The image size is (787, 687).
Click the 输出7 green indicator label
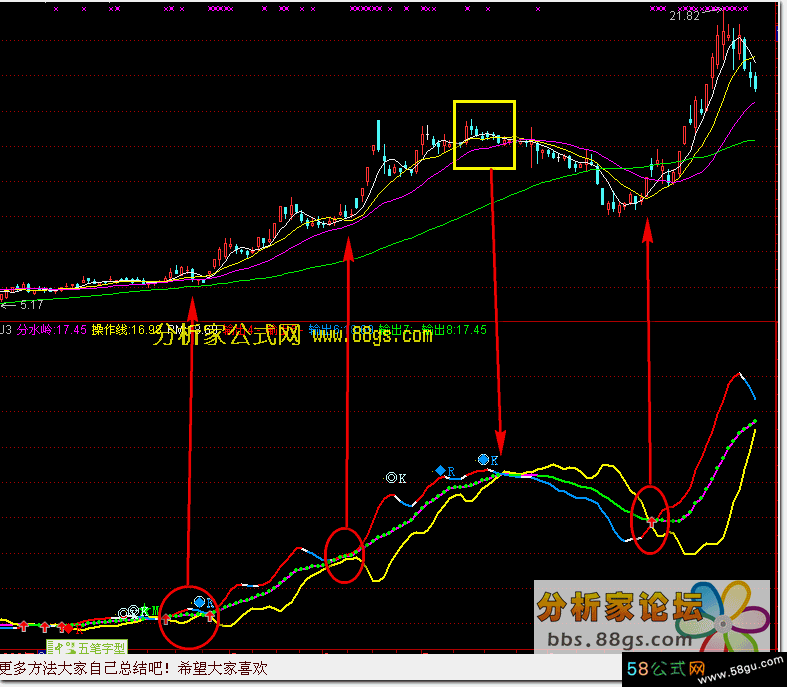396,330
